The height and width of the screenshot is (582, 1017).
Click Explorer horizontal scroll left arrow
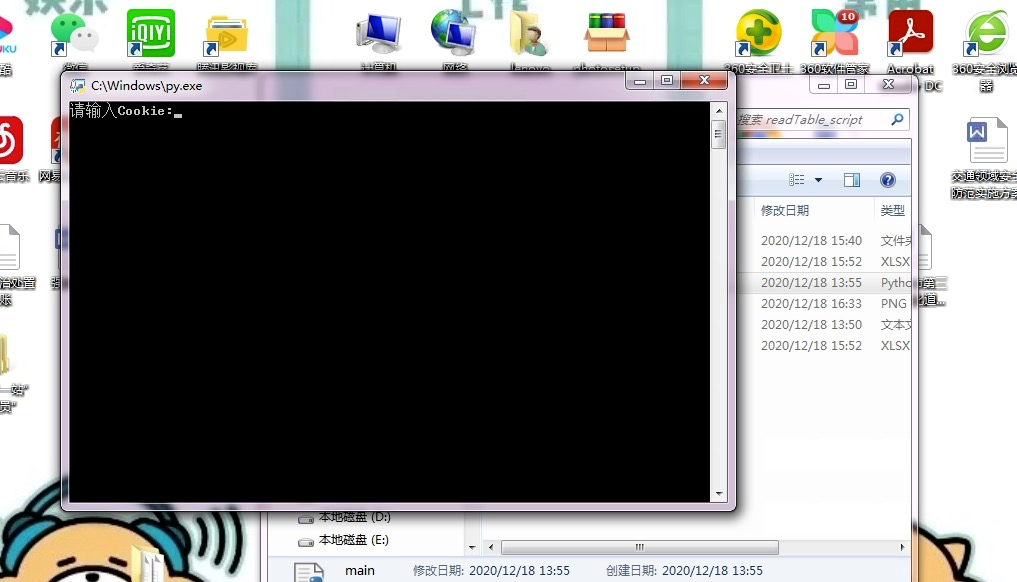491,547
